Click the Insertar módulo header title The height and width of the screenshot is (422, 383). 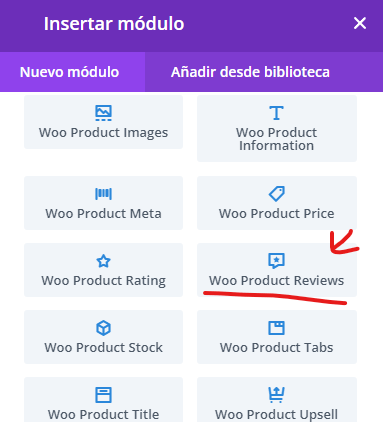click(114, 24)
